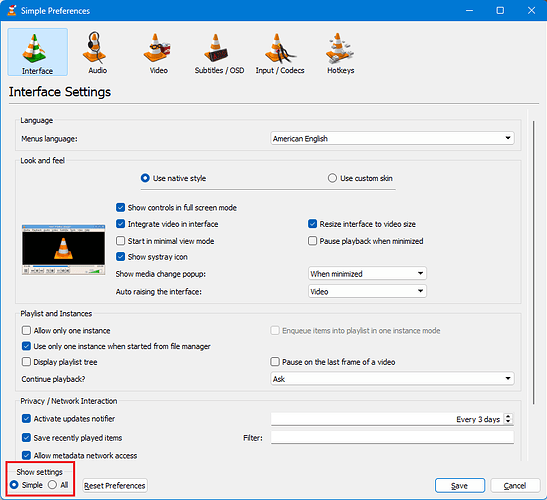Open the Input / Codecs category icon
The height and width of the screenshot is (500, 547).
point(280,48)
